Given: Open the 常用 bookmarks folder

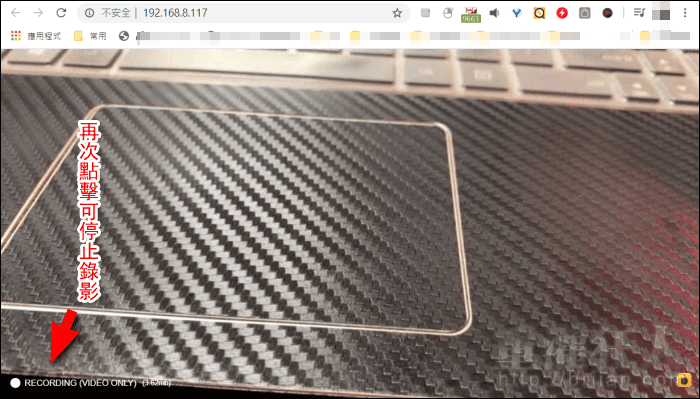Looking at the screenshot, I should point(91,36).
